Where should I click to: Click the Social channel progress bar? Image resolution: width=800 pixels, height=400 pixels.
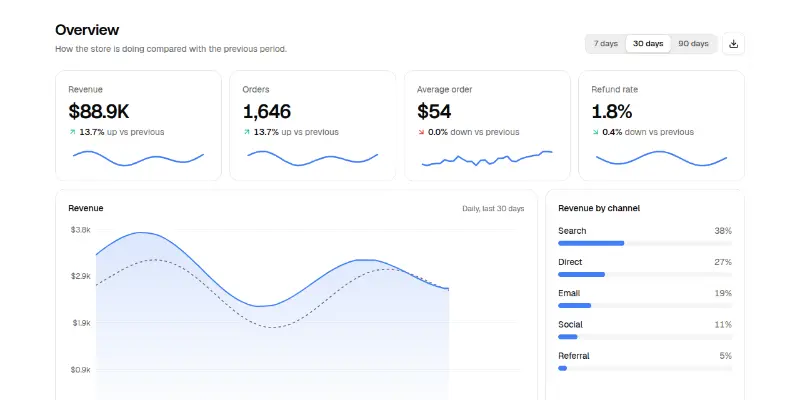coord(645,337)
